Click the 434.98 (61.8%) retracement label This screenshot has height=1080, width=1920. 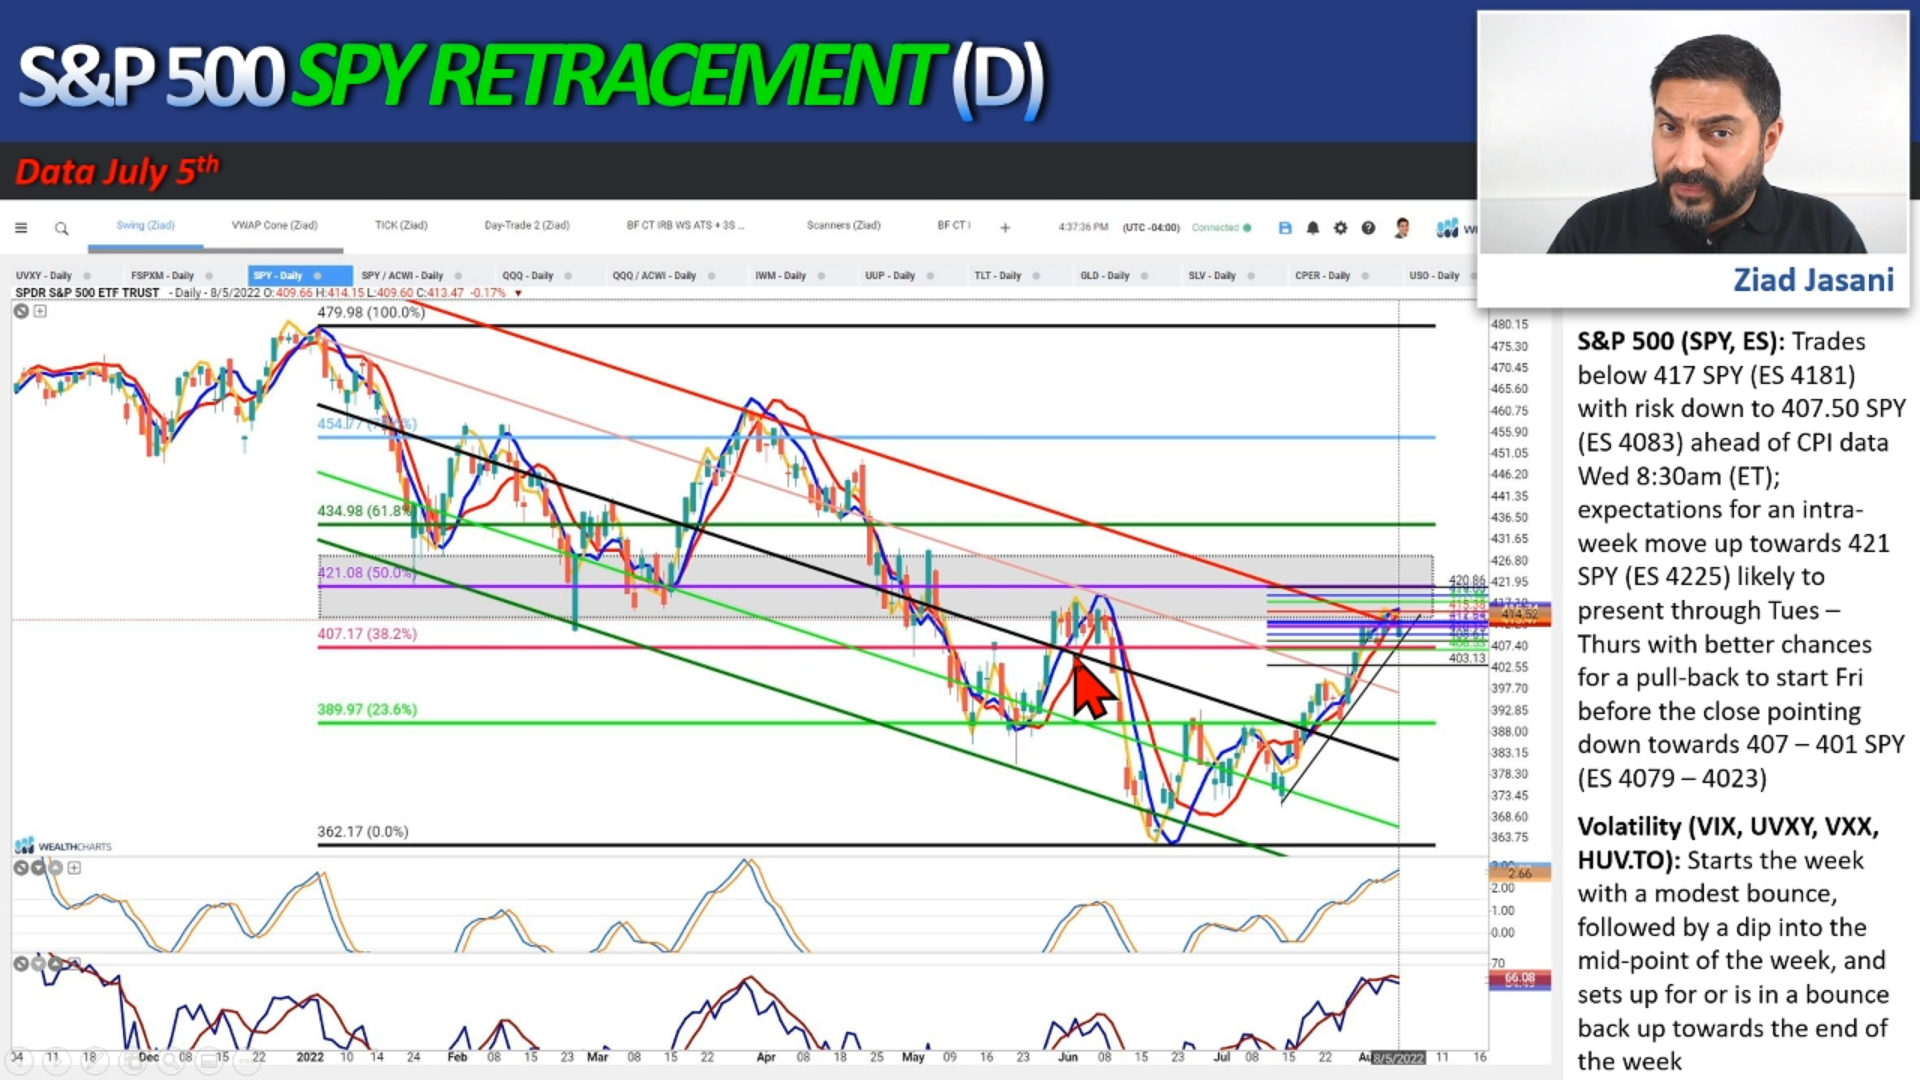pyautogui.click(x=364, y=511)
